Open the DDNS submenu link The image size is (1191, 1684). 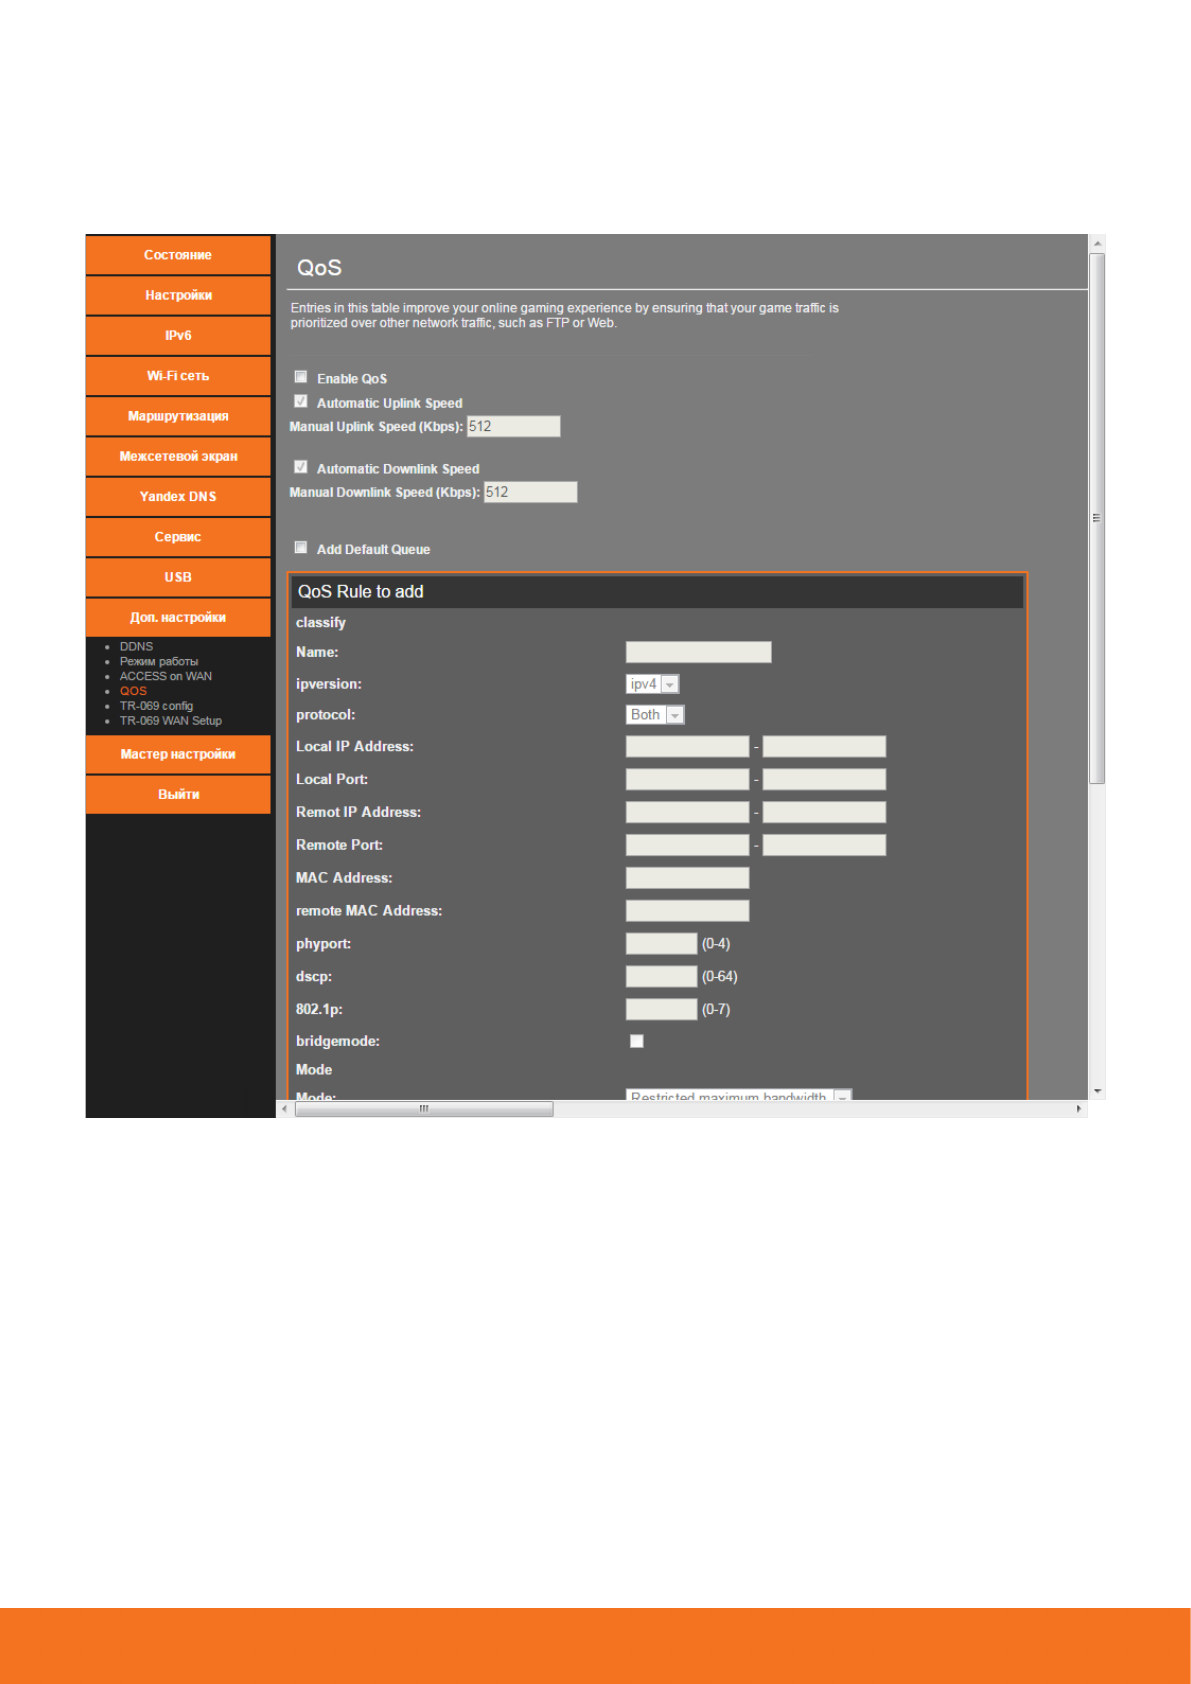[136, 647]
